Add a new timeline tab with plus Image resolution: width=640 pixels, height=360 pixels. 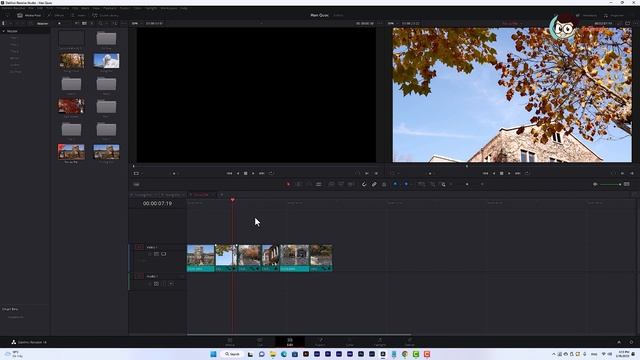[x=222, y=195]
